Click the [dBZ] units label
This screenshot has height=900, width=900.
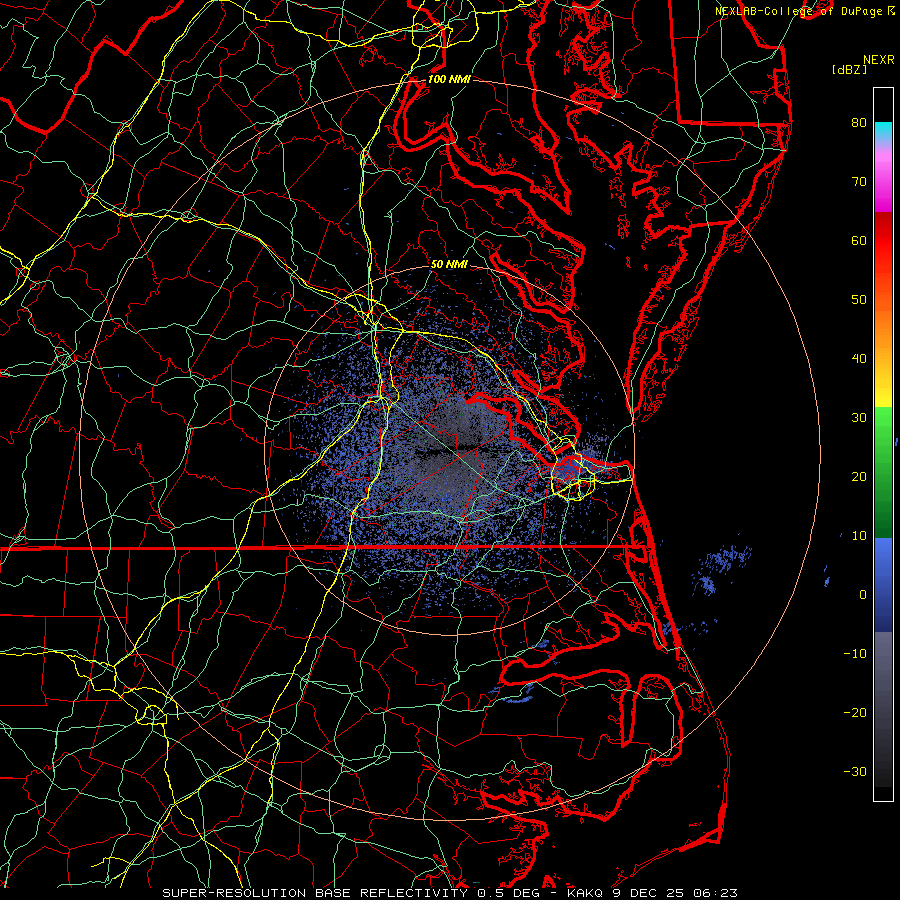[849, 69]
